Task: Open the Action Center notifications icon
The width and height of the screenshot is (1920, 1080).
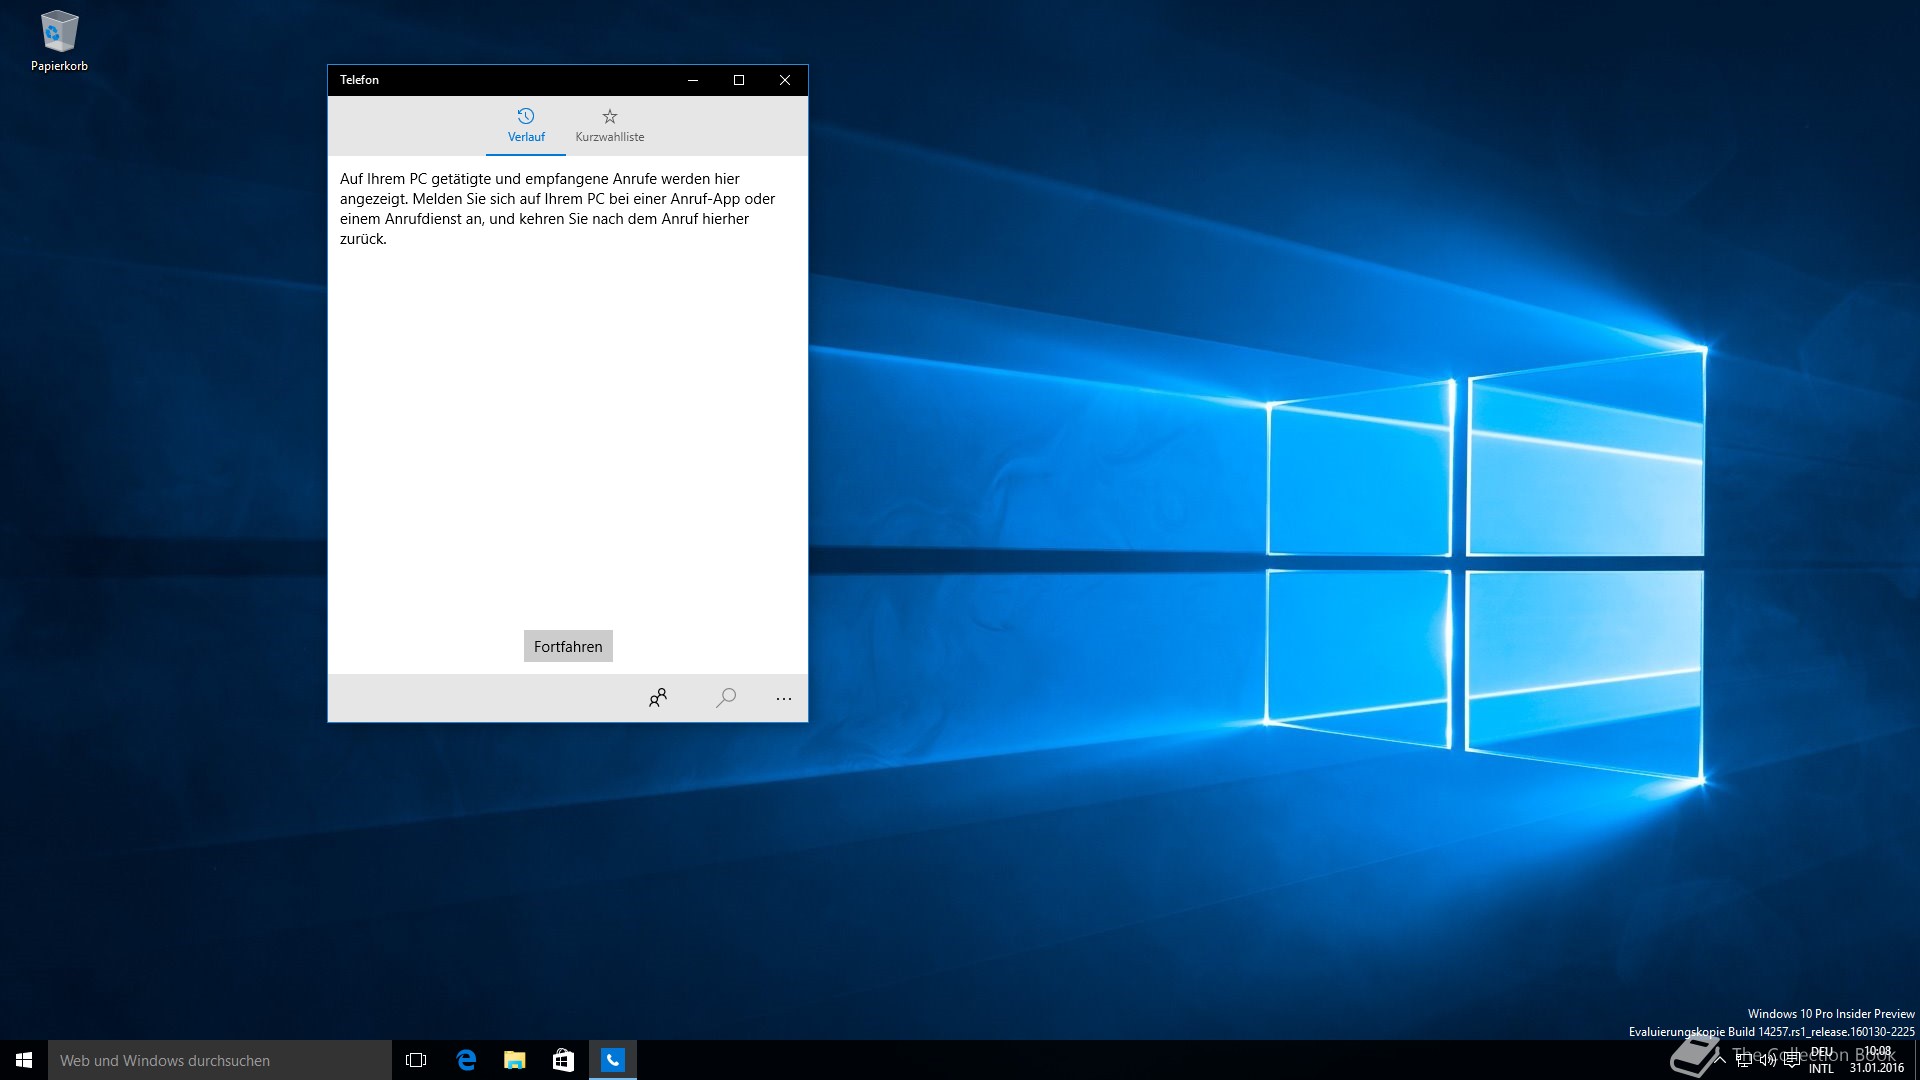Action: (1792, 1060)
